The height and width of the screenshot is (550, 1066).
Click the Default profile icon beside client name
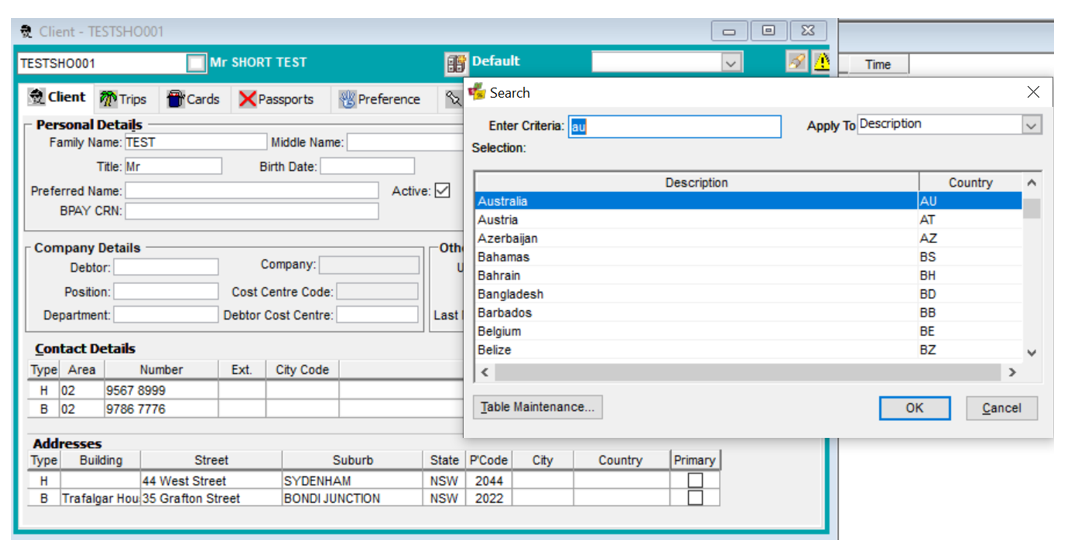(456, 63)
